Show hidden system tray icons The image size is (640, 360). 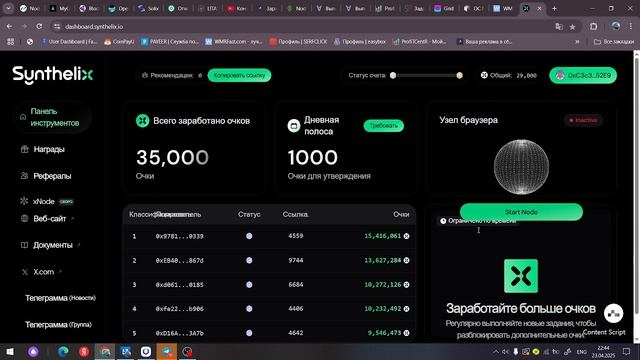495,351
